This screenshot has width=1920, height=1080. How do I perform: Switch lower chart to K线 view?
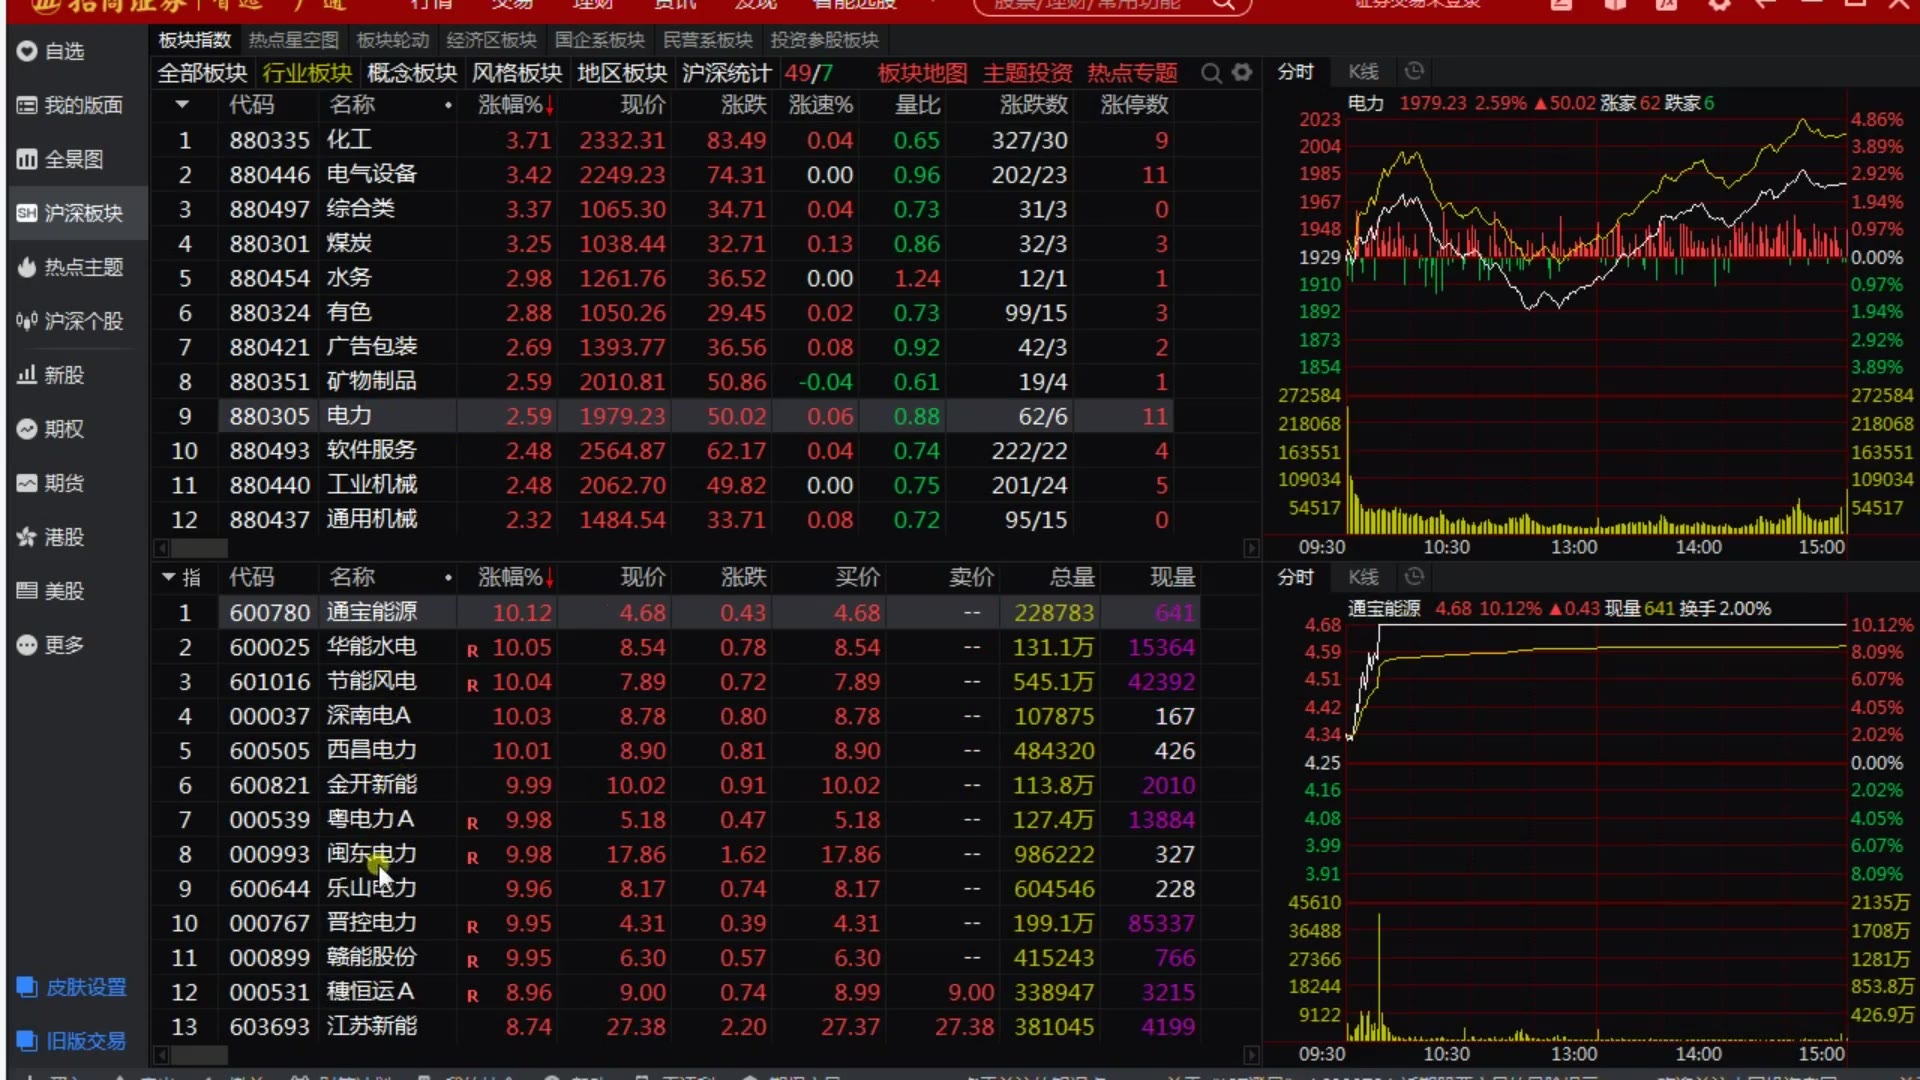1363,576
